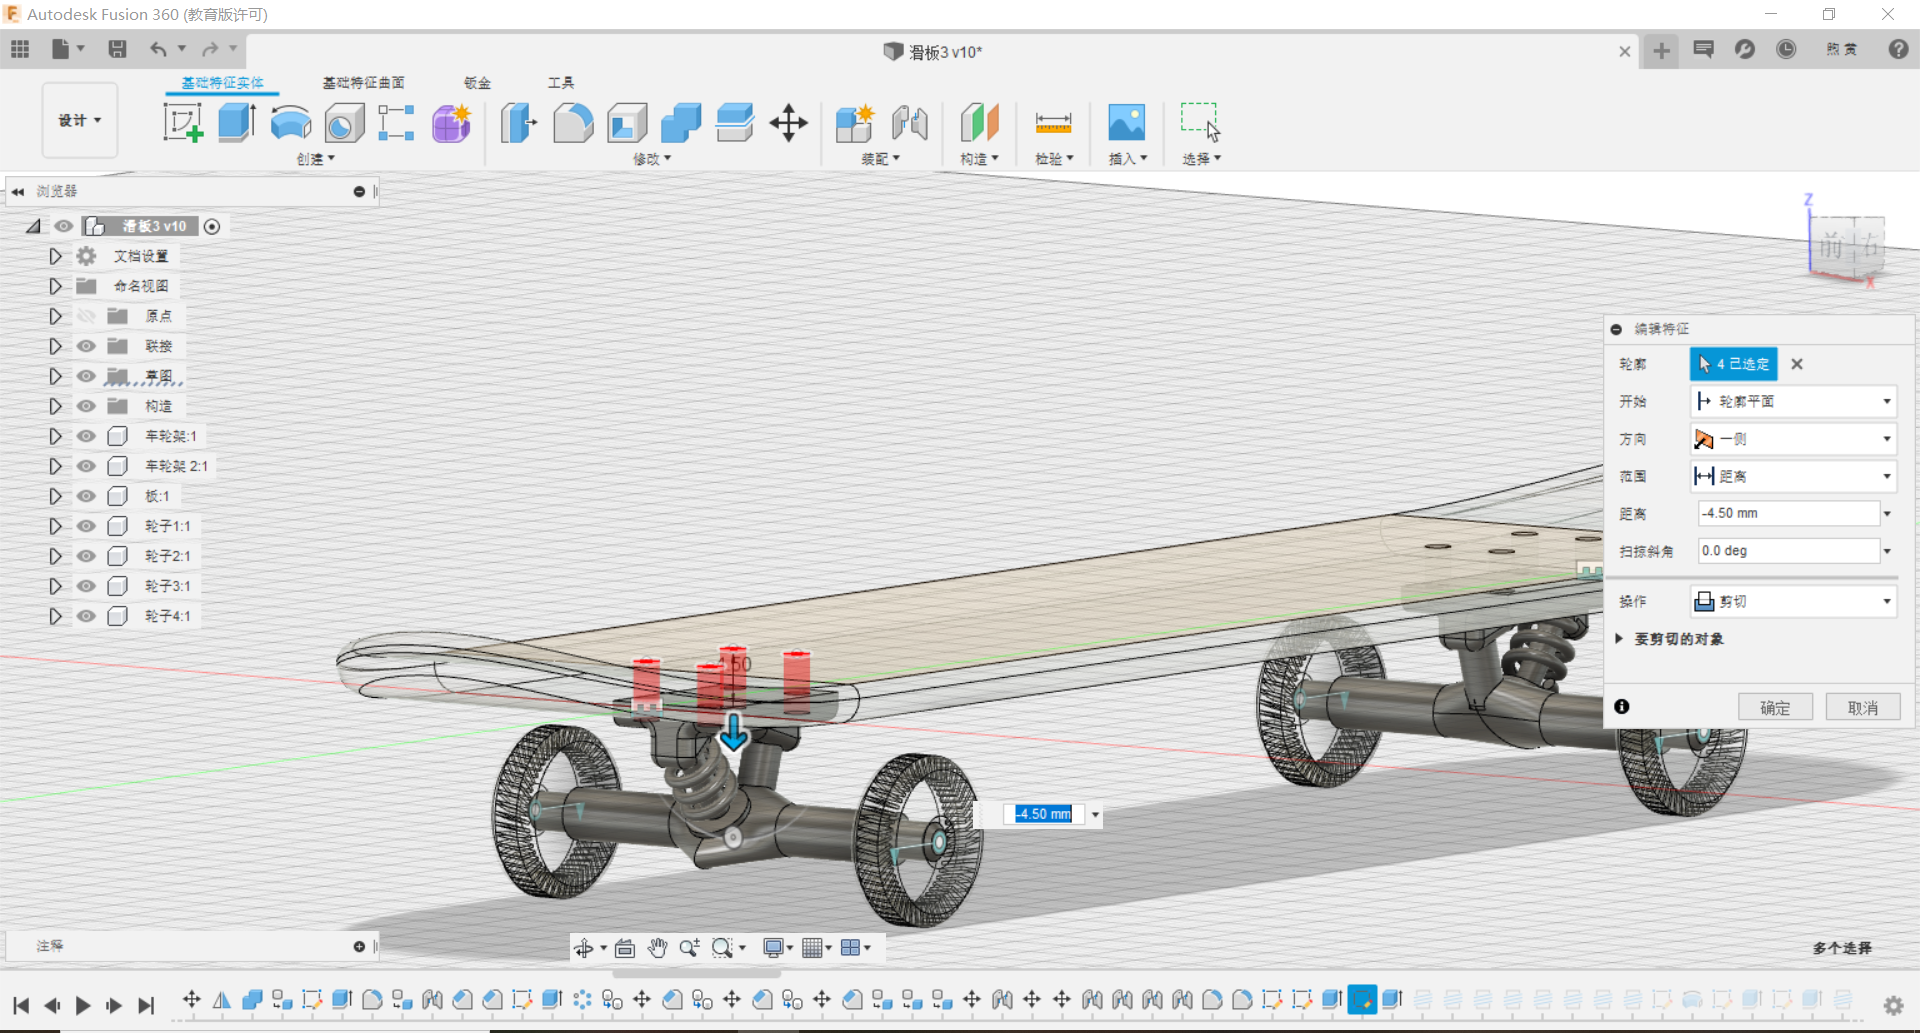Switch to the 基础特征曲面 tab
1920x1033 pixels.
click(x=363, y=83)
